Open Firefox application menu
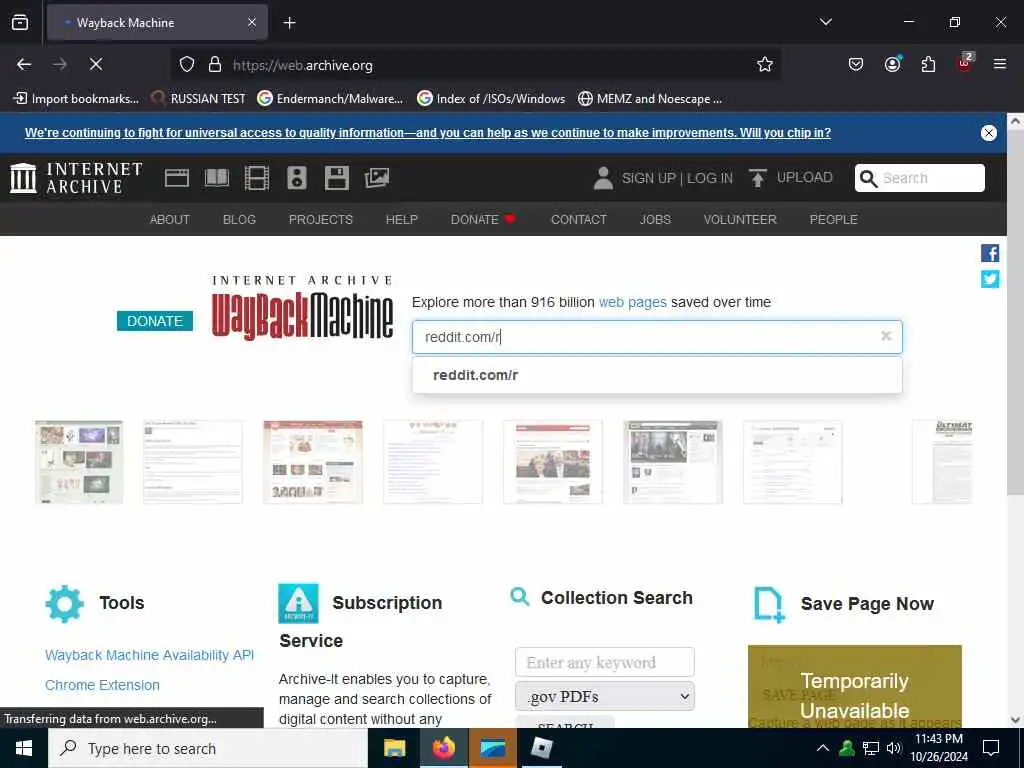Viewport: 1024px width, 768px height. tap(1000, 64)
